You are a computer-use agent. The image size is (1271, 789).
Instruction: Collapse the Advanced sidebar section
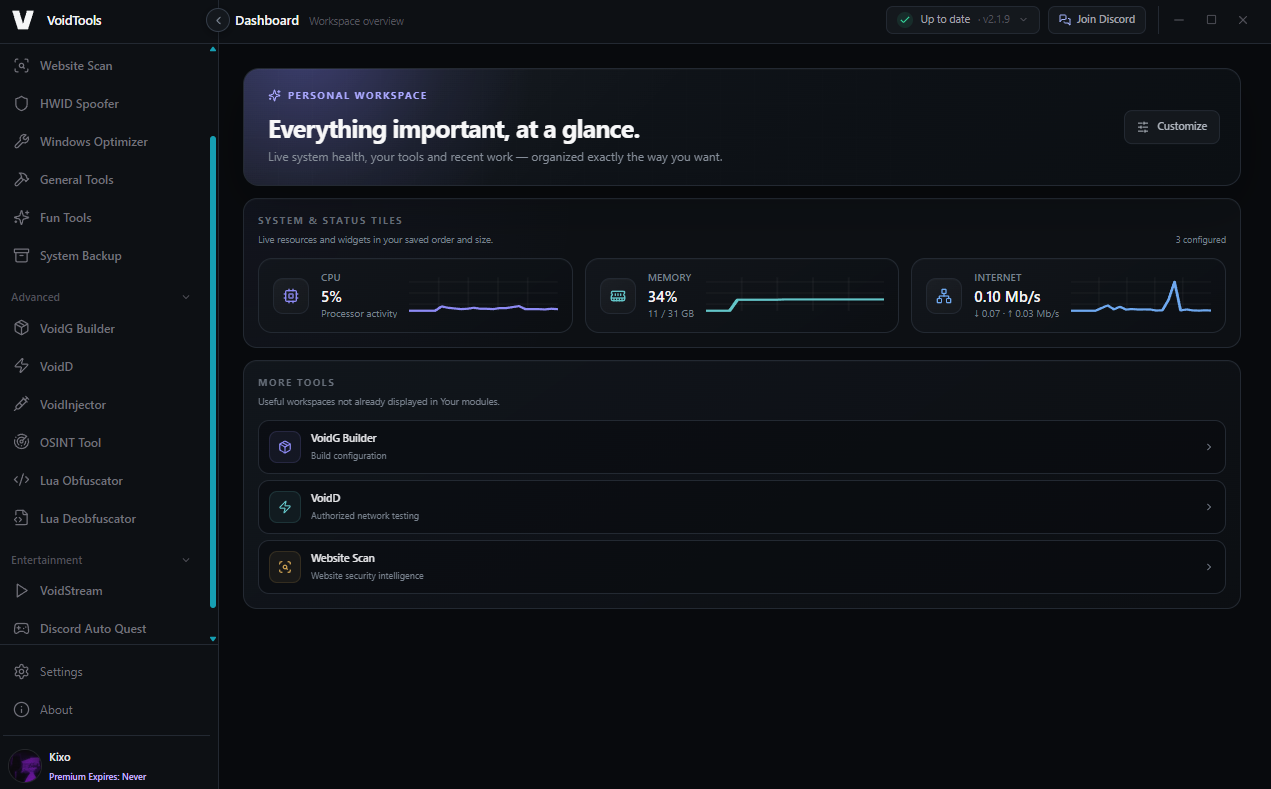(x=186, y=297)
